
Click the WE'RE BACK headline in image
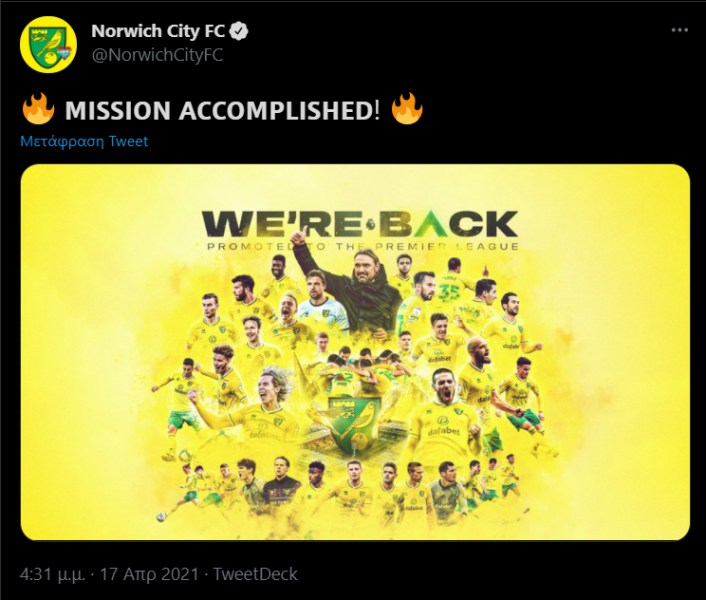click(360, 224)
